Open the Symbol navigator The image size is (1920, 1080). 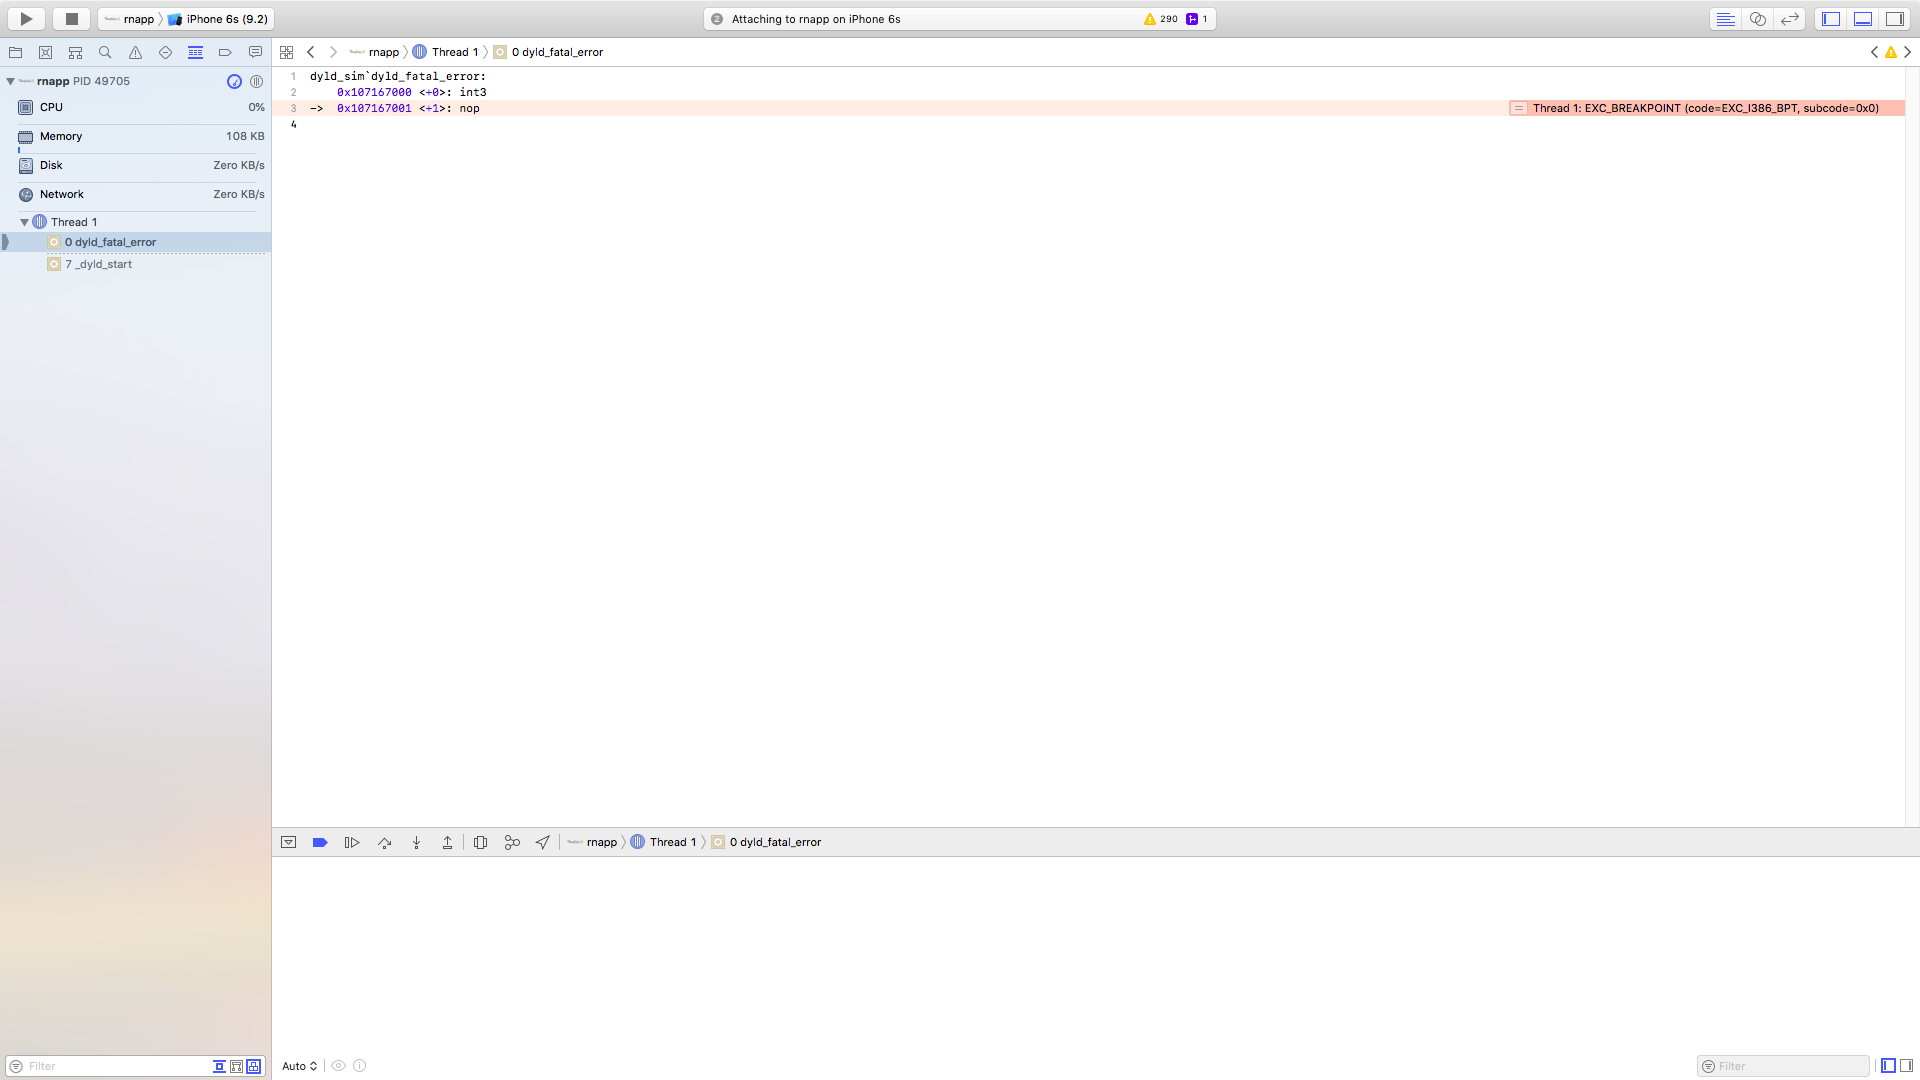coord(45,52)
